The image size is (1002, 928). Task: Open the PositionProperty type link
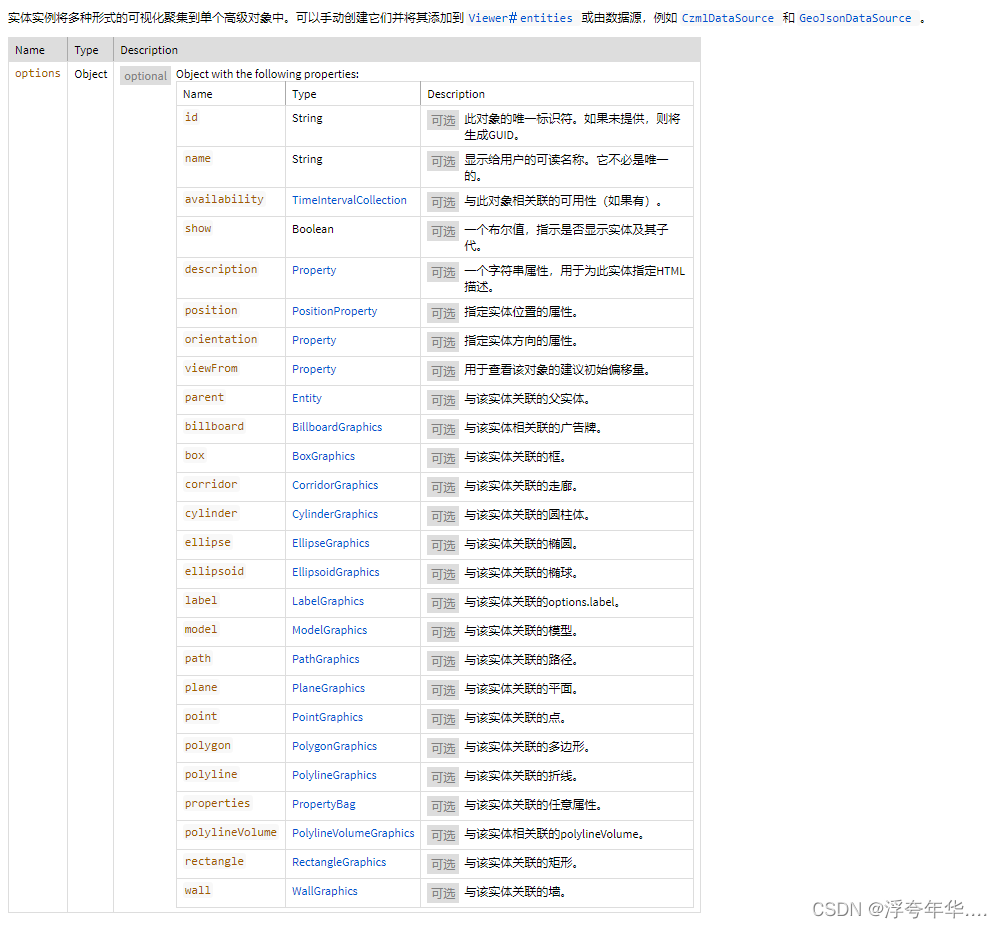334,311
